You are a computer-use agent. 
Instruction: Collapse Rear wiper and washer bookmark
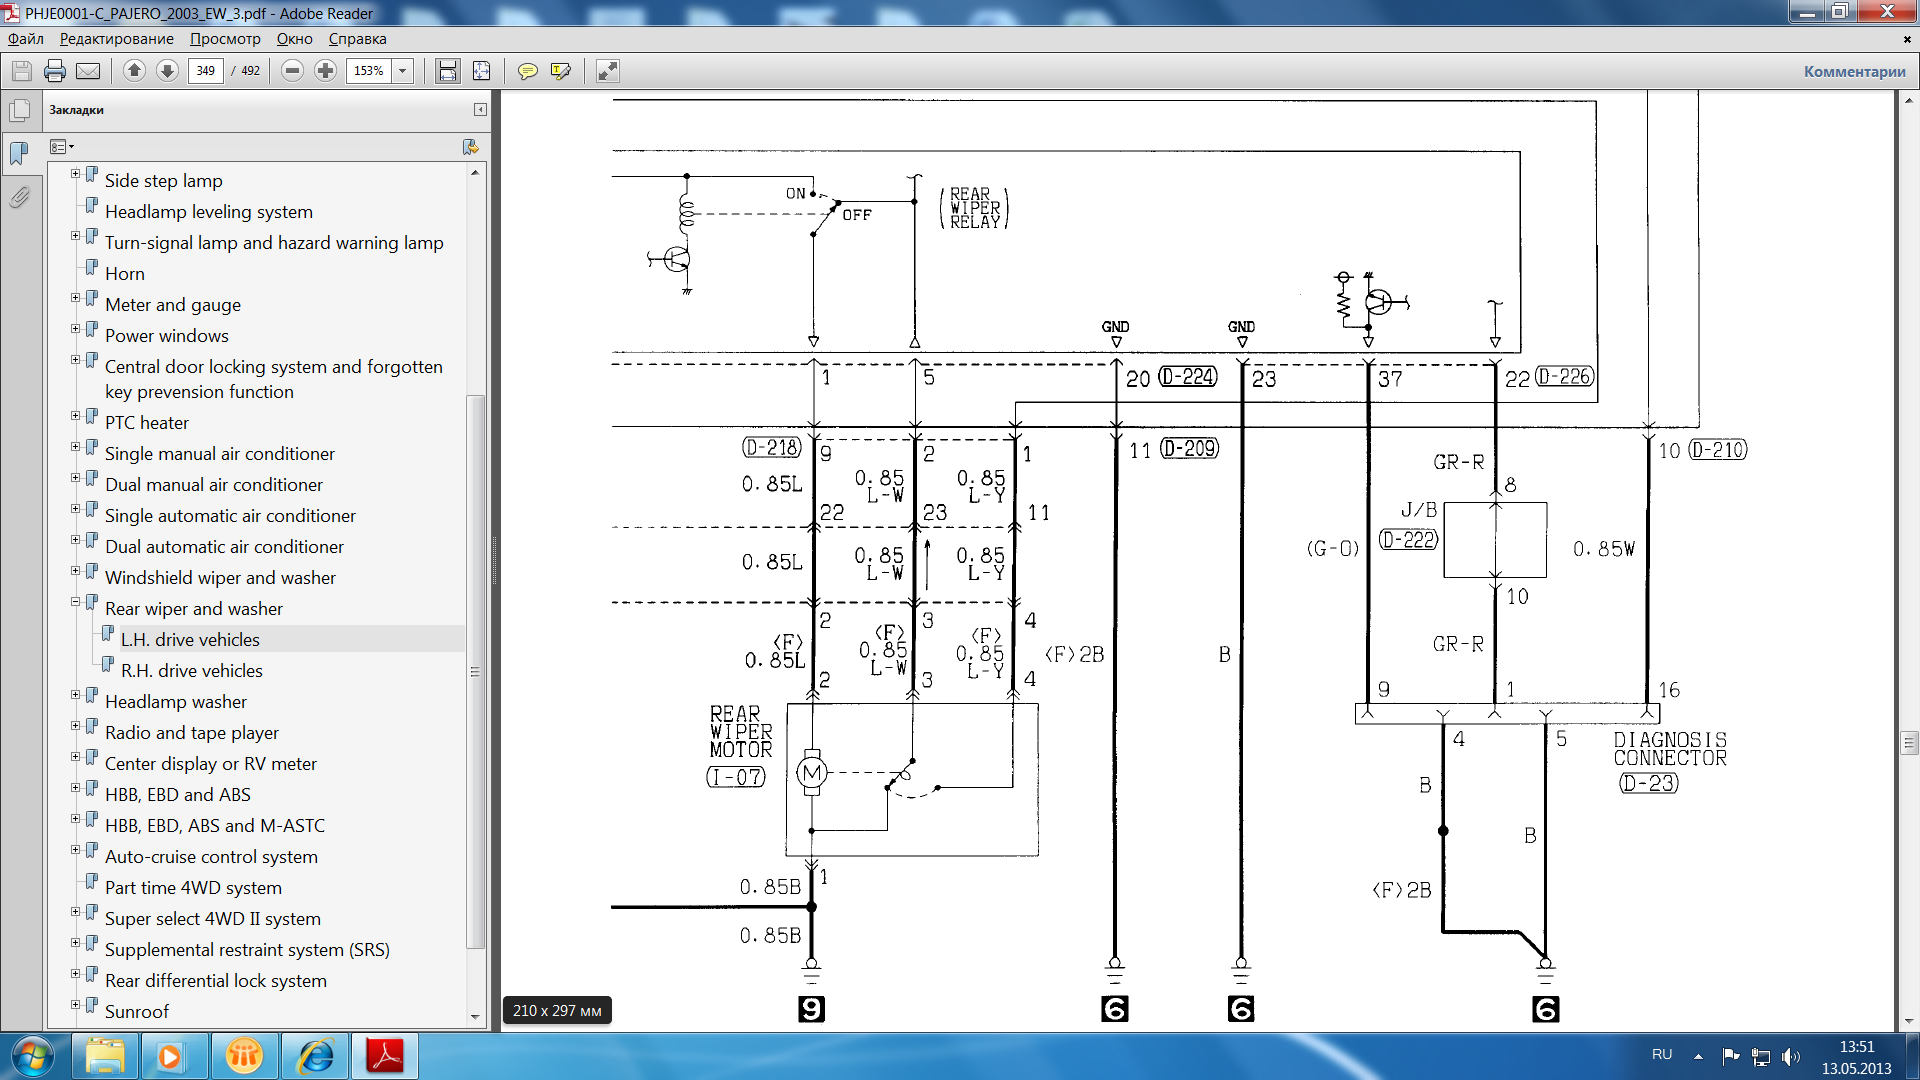tap(75, 602)
